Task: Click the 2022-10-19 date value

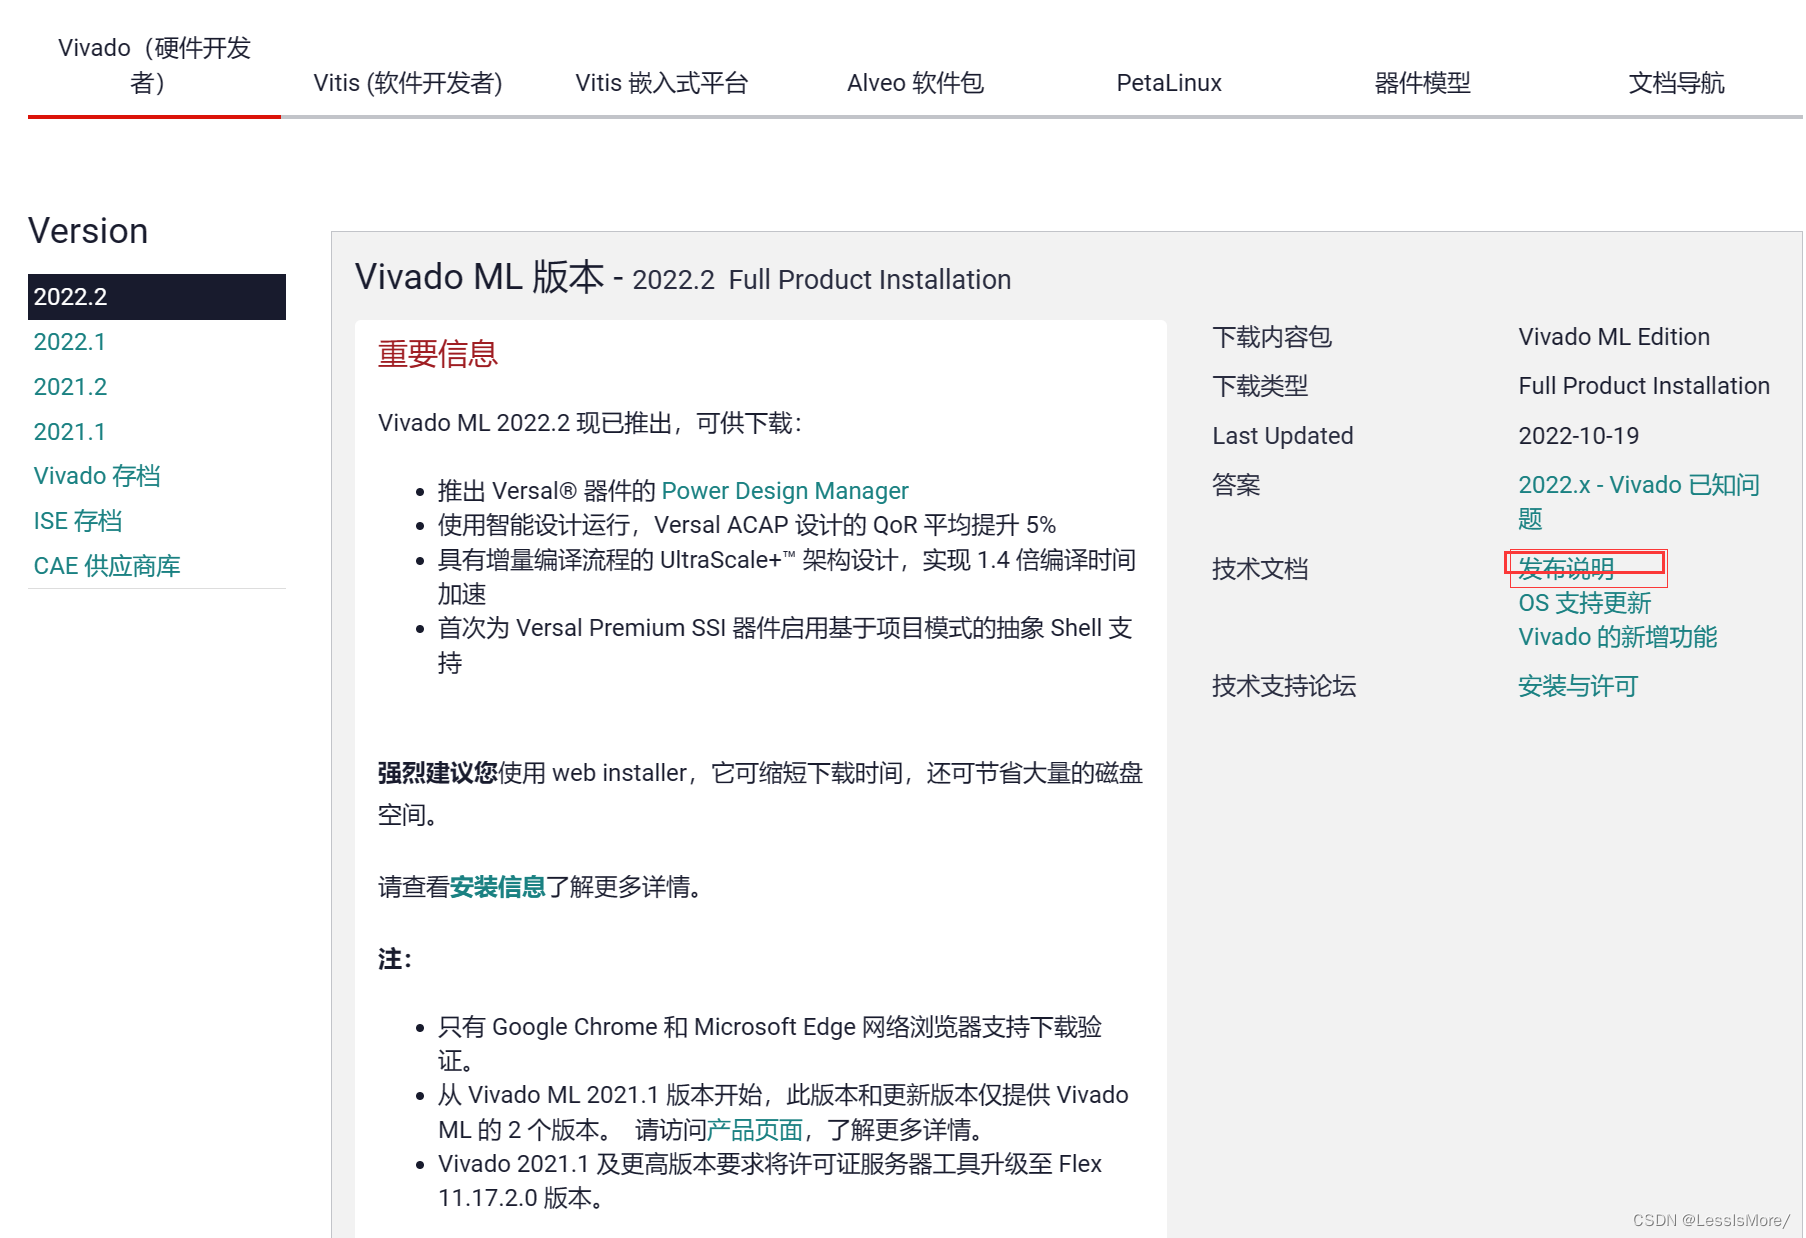Action: pyautogui.click(x=1579, y=436)
